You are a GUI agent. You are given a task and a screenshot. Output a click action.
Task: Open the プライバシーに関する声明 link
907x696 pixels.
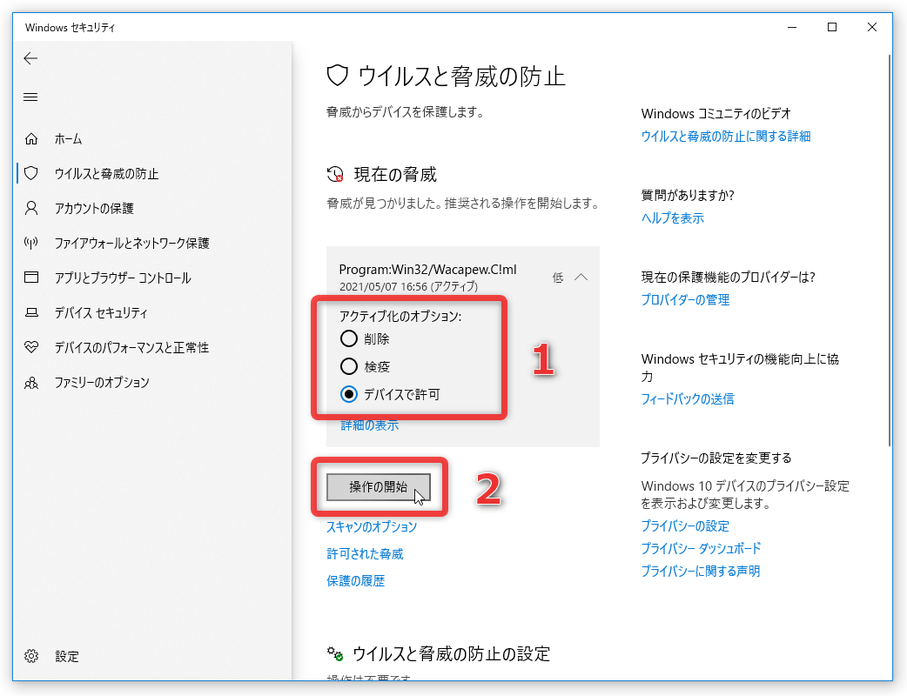pyautogui.click(x=700, y=571)
